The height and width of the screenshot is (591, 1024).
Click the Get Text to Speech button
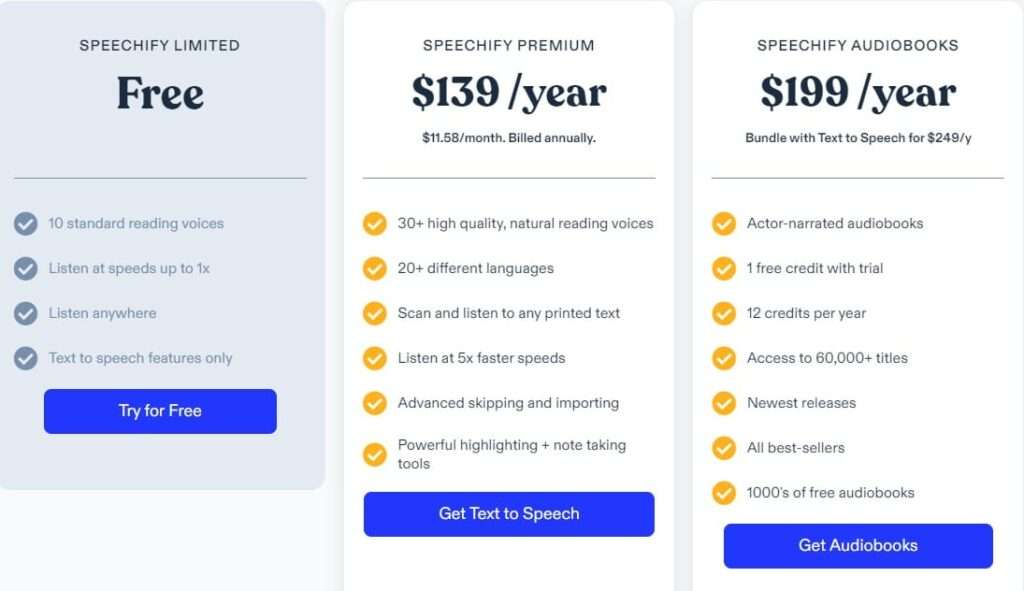509,514
